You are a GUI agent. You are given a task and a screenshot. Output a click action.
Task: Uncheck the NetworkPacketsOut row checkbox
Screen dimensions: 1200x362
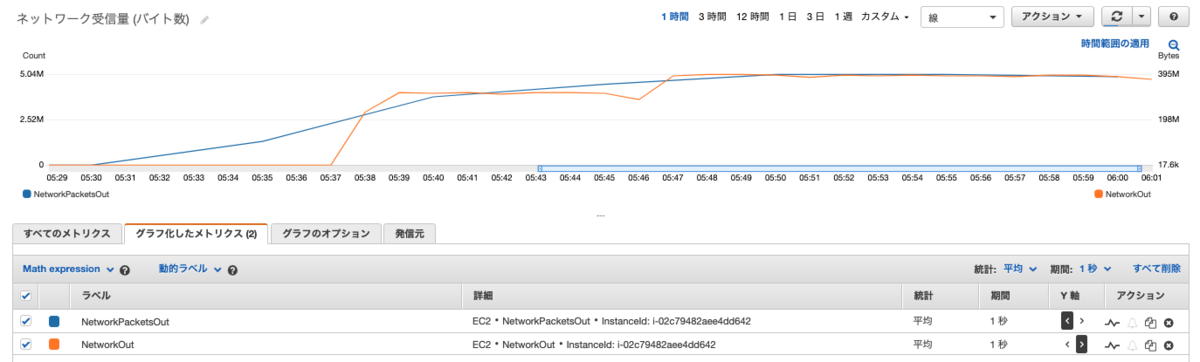click(26, 321)
